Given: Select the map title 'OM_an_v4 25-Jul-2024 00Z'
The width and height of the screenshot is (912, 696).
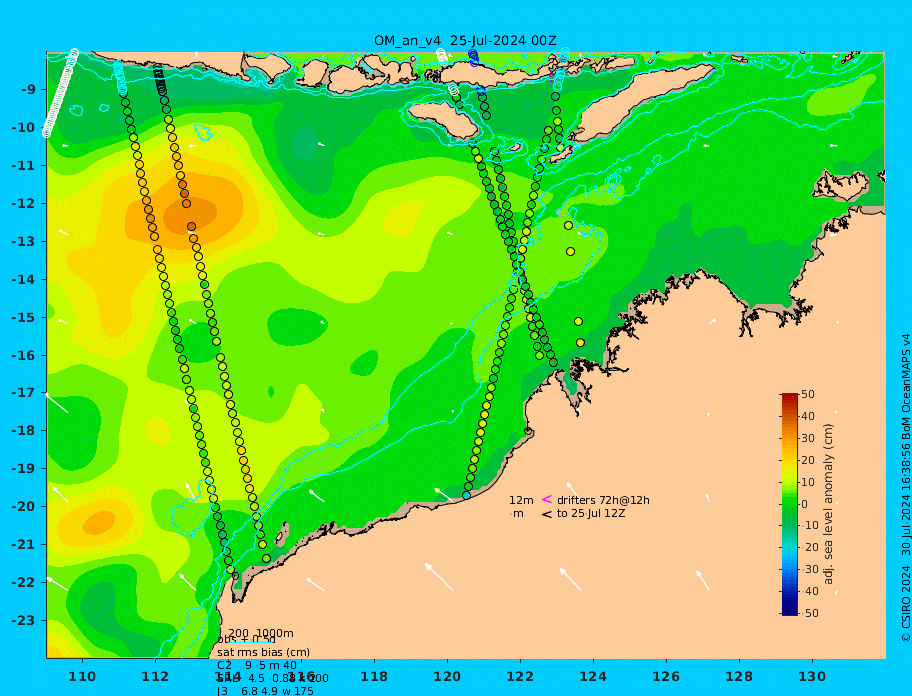Looking at the screenshot, I should click(465, 41).
